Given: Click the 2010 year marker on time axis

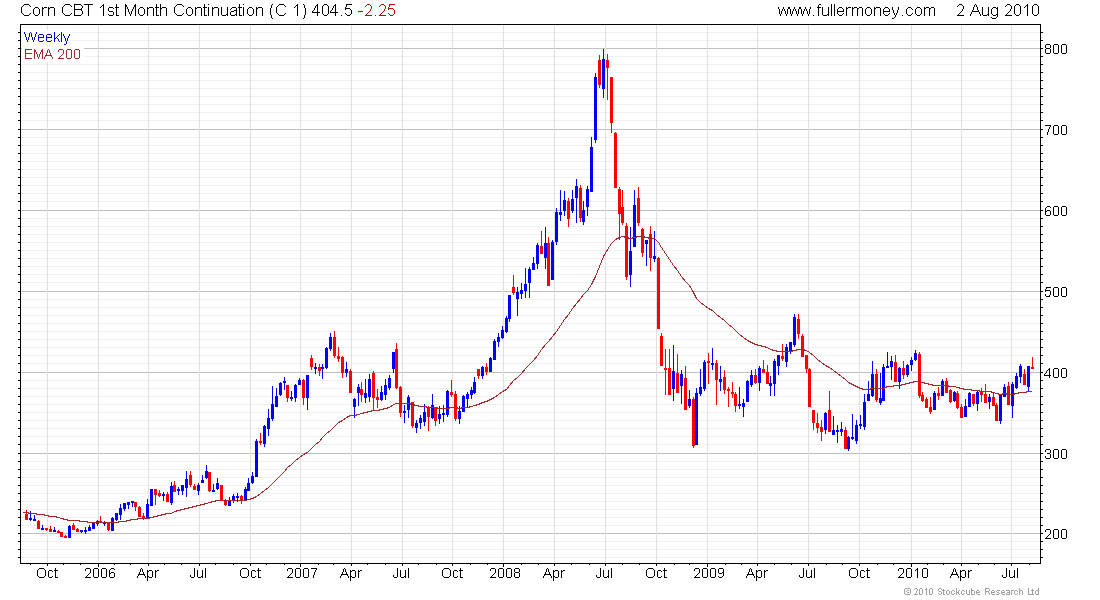Looking at the screenshot, I should click(x=912, y=573).
